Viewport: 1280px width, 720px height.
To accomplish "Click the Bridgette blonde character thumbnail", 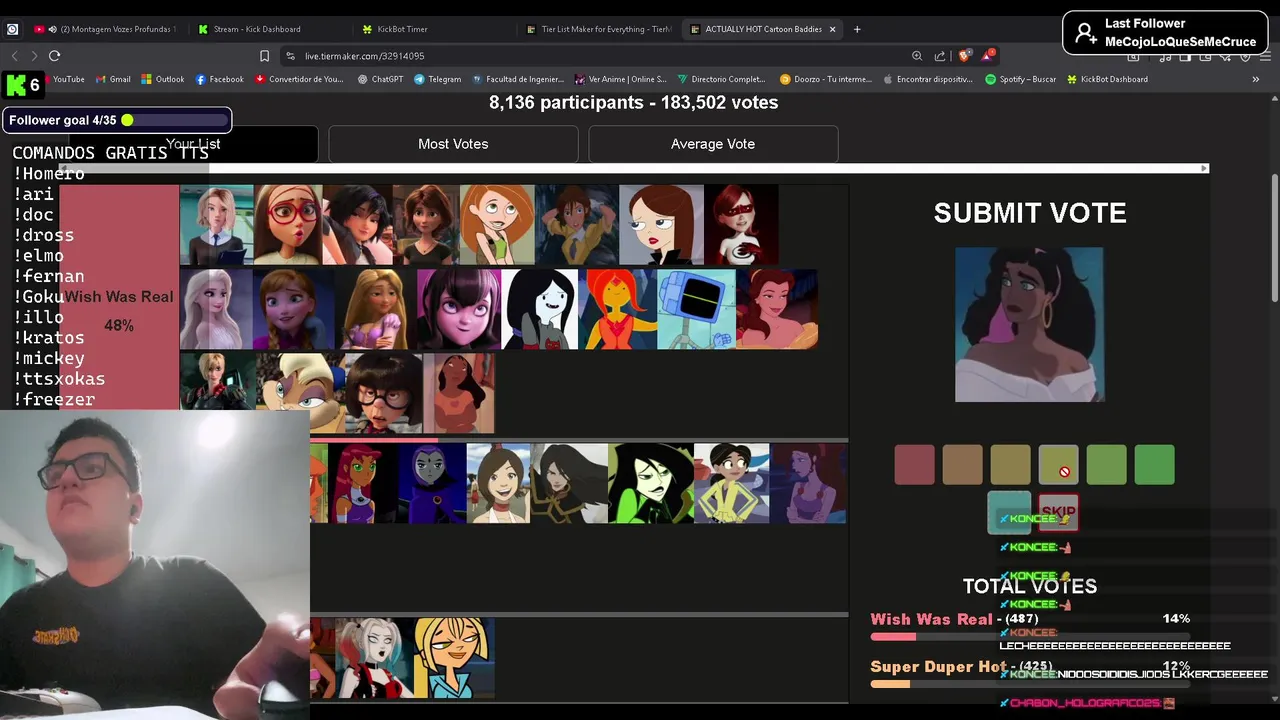I will click(x=454, y=658).
